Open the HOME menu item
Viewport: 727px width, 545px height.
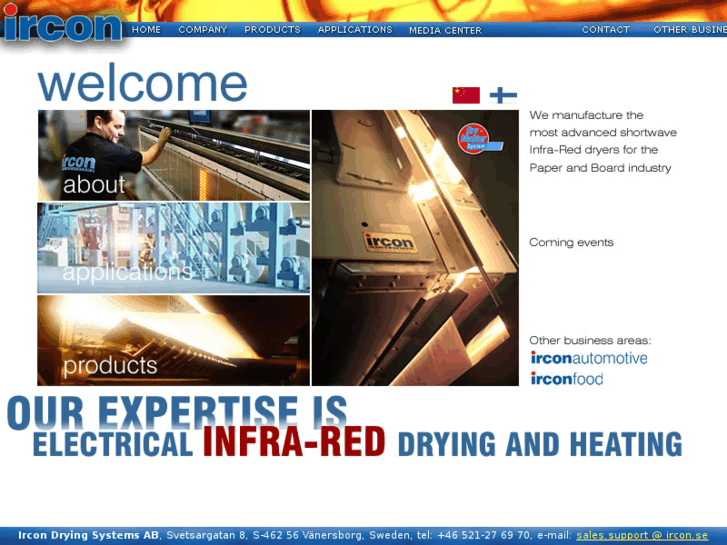click(x=147, y=30)
